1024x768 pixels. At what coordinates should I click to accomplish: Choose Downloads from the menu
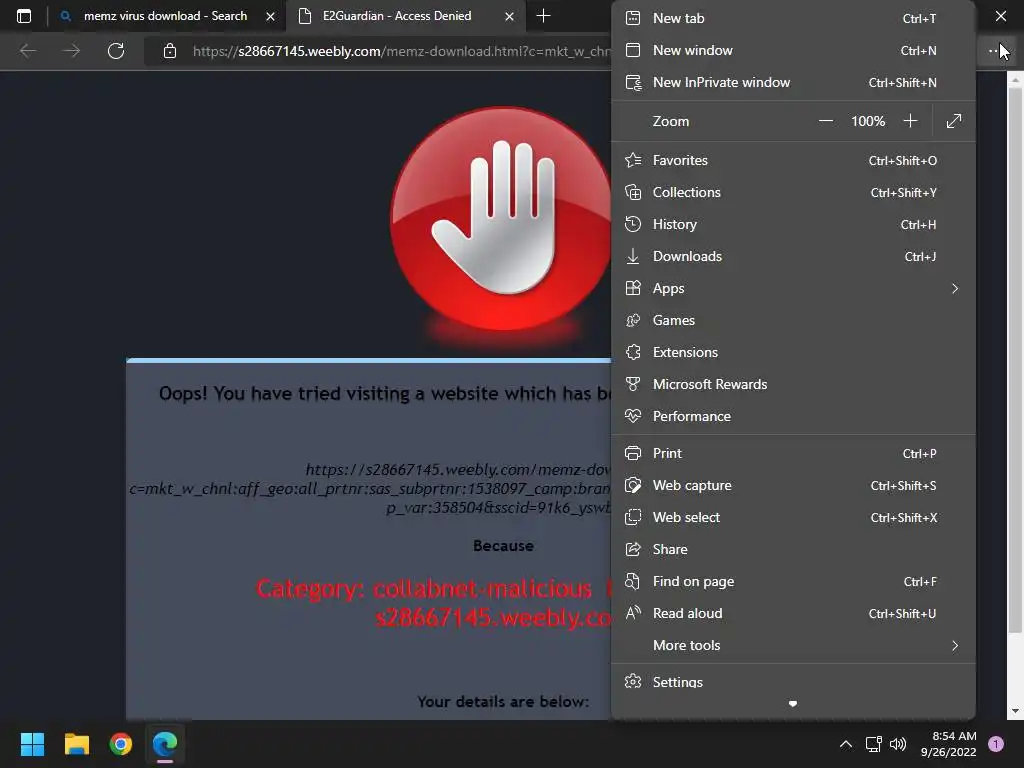tap(793, 256)
